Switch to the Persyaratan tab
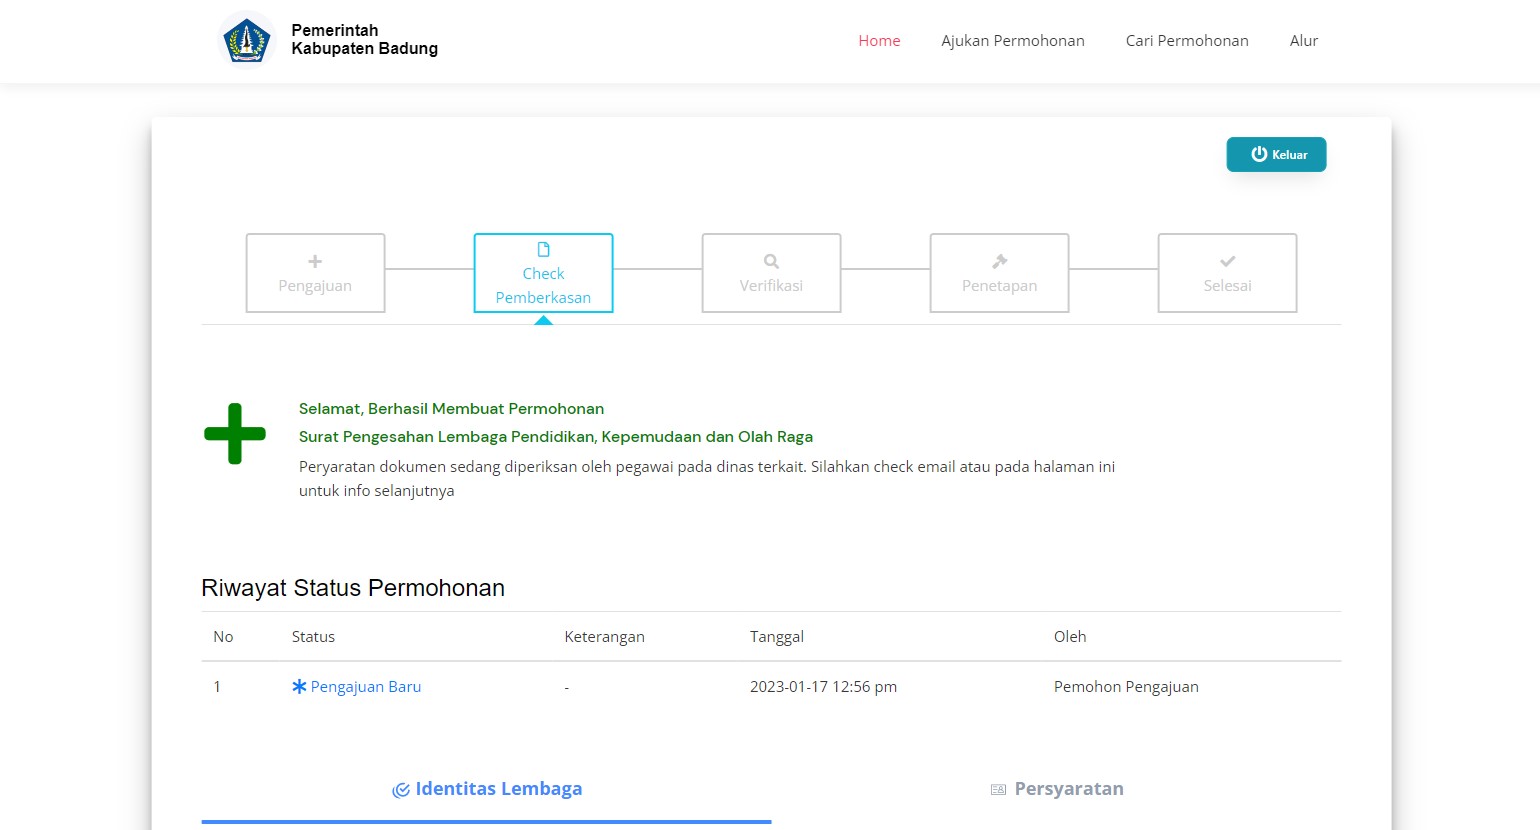The image size is (1540, 830). click(1068, 789)
